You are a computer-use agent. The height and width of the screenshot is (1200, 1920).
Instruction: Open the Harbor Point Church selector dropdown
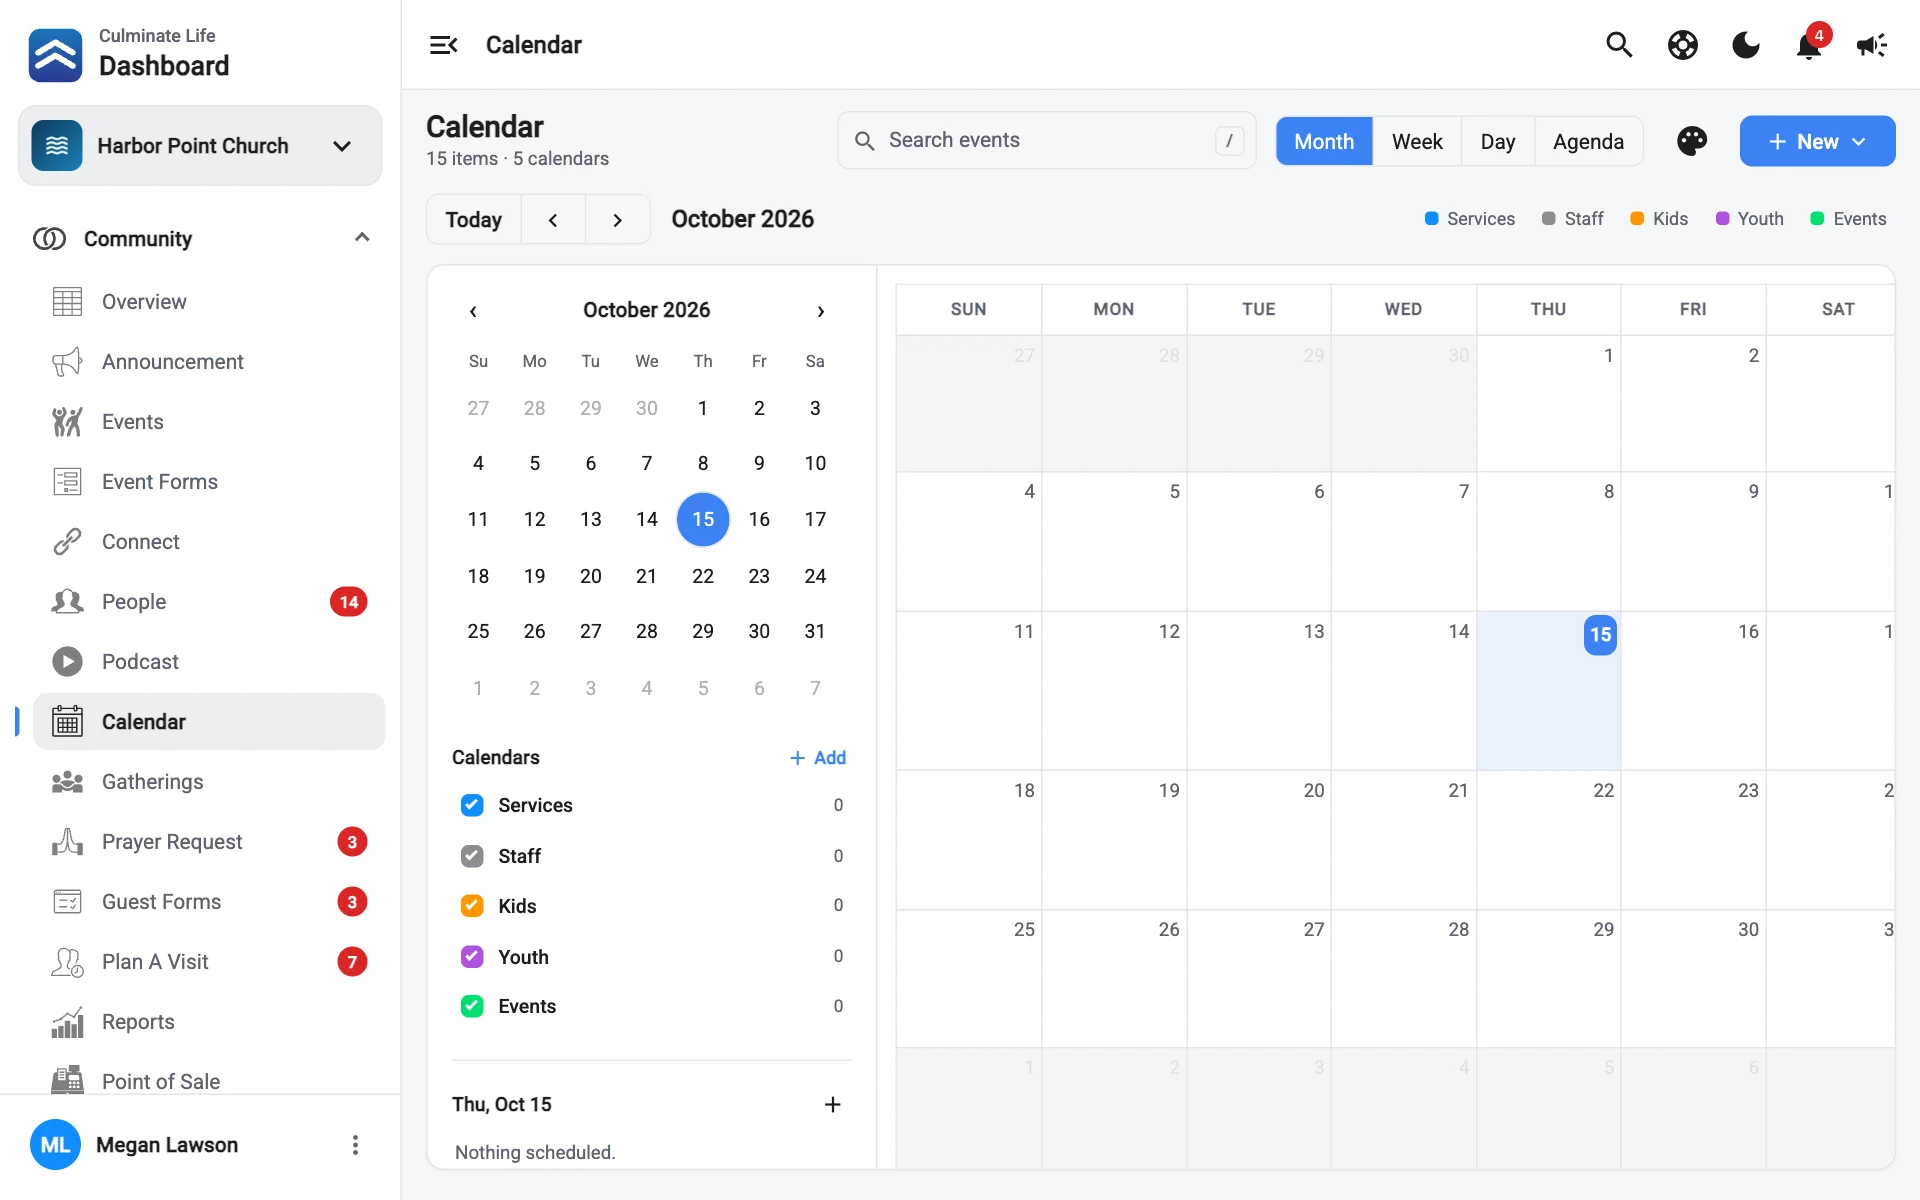[200, 146]
